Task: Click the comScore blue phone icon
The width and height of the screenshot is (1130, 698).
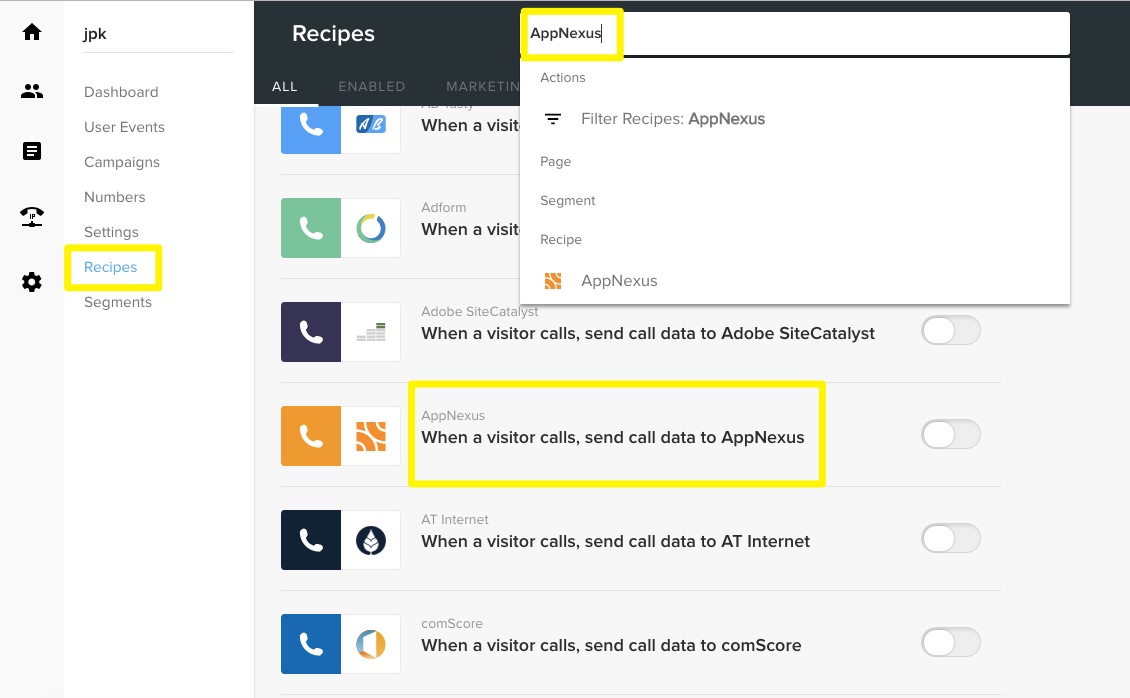Action: pos(311,644)
